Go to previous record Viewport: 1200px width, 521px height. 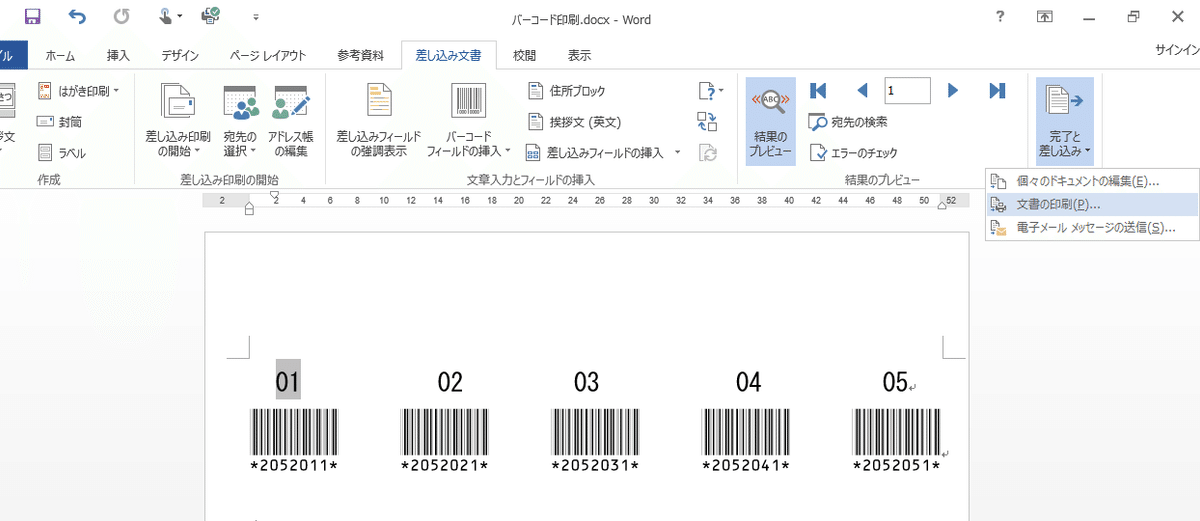862,91
